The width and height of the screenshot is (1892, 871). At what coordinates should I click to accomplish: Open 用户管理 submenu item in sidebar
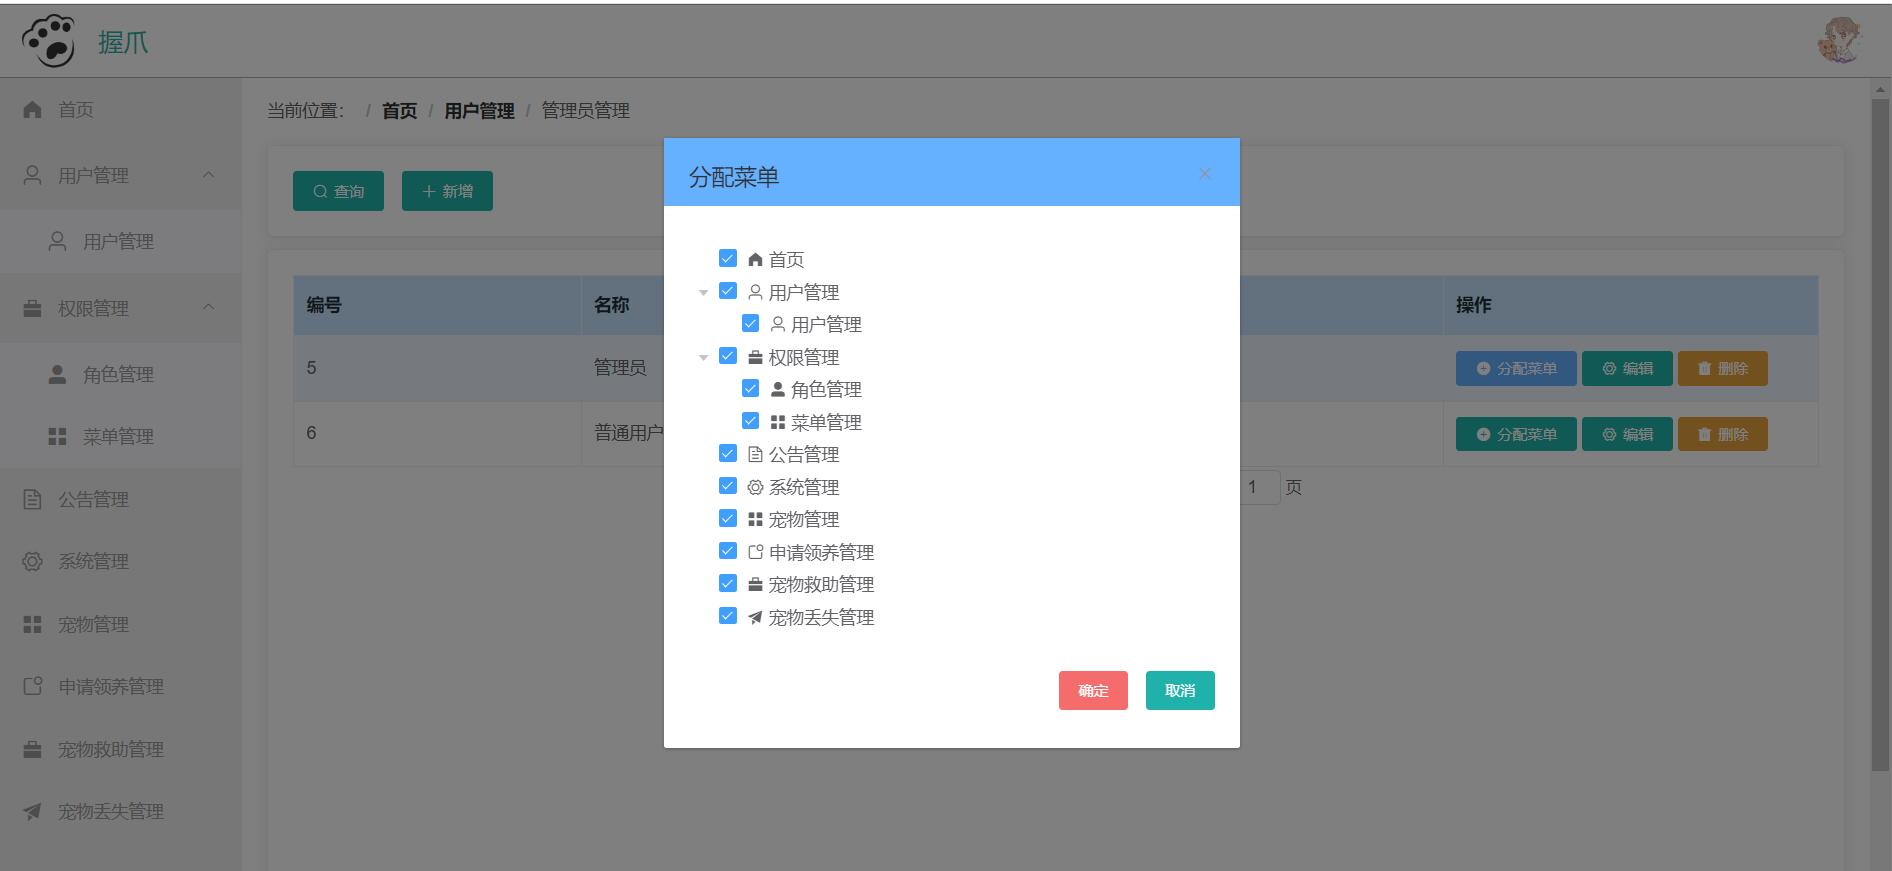point(120,241)
